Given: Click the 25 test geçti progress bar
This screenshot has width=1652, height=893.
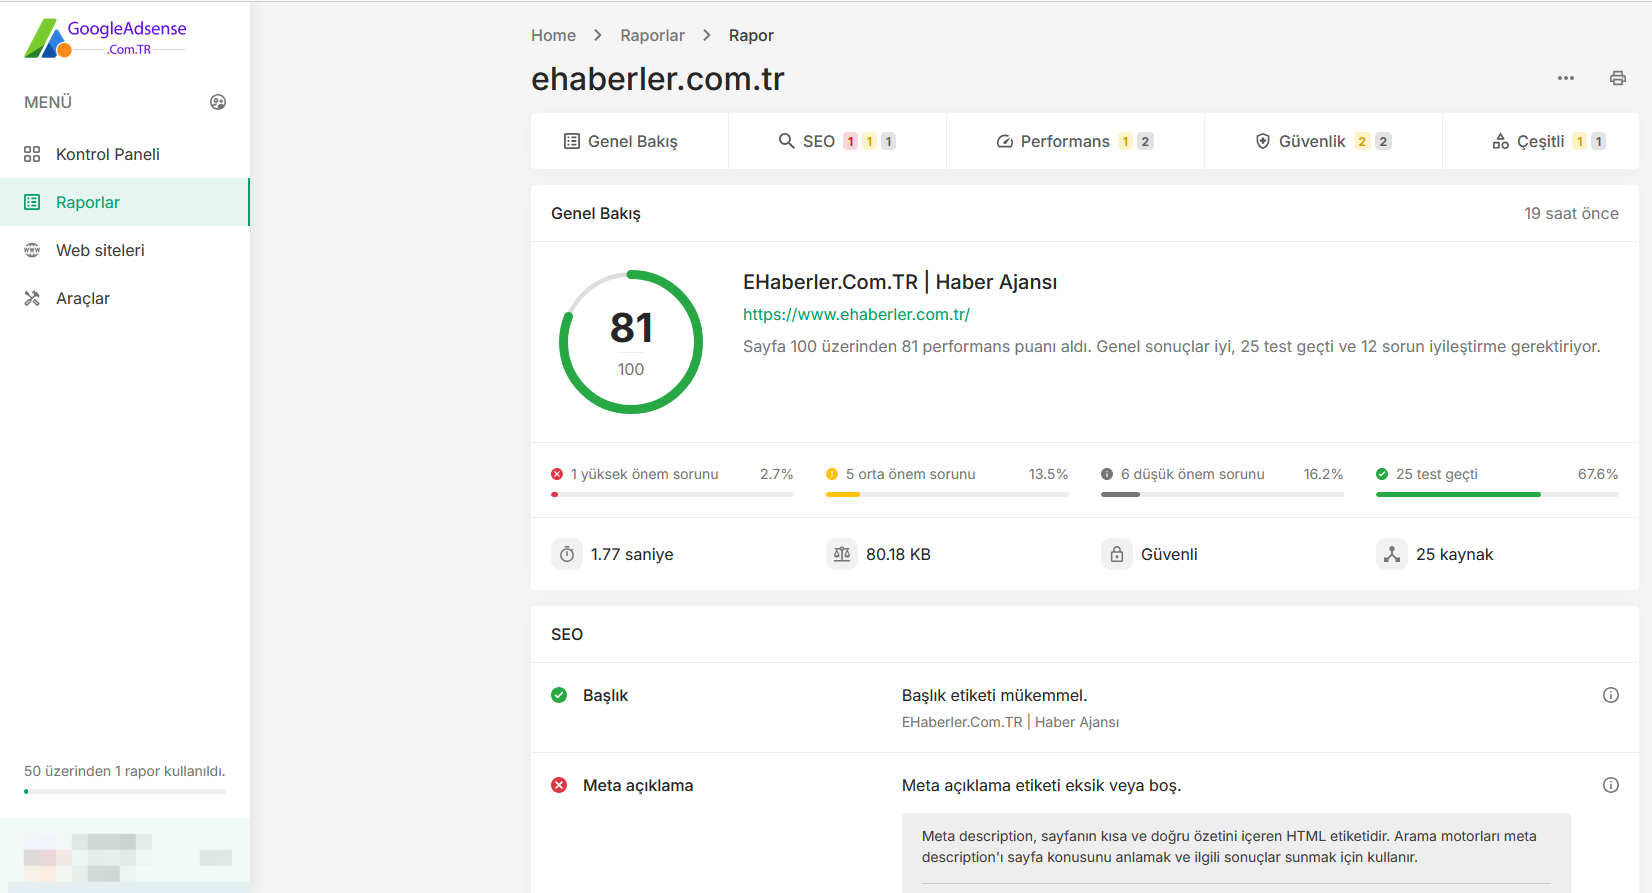Looking at the screenshot, I should point(1497,494).
